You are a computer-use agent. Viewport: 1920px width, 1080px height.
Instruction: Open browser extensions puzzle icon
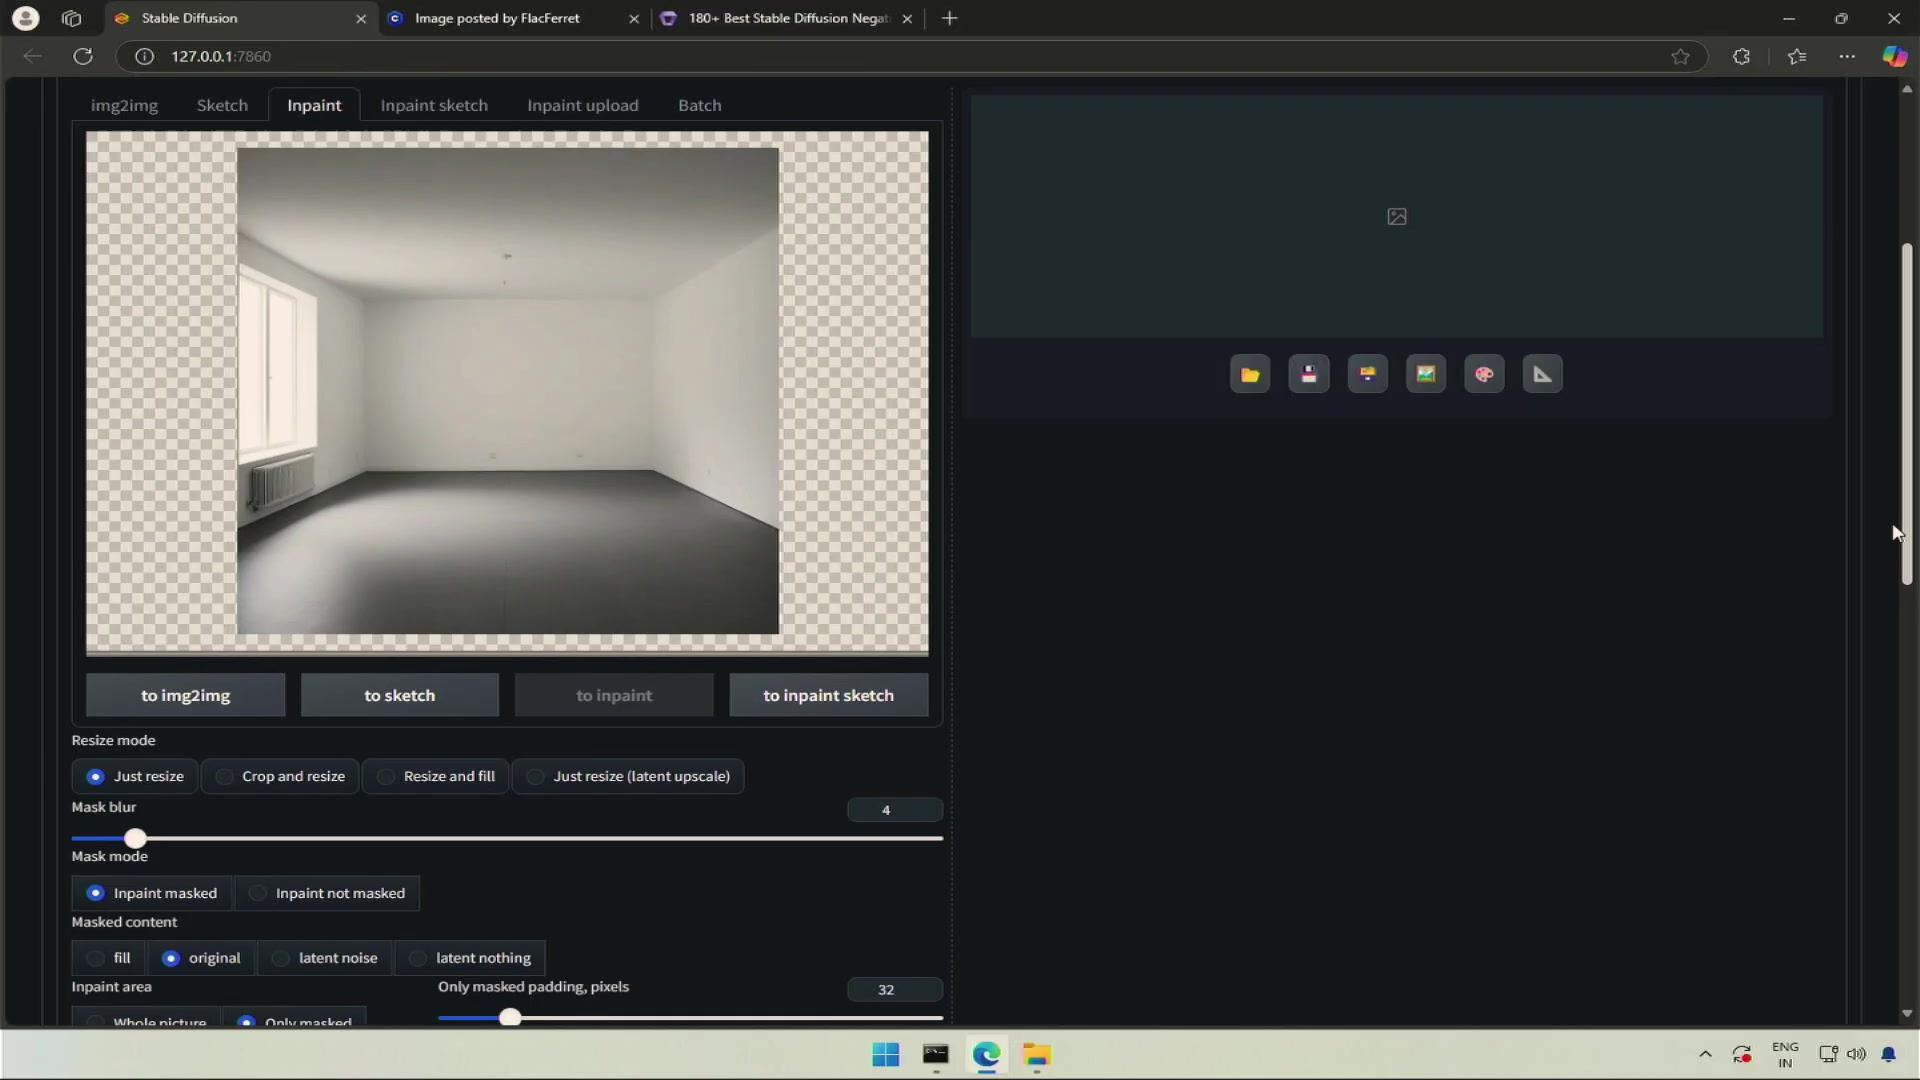tap(1741, 56)
